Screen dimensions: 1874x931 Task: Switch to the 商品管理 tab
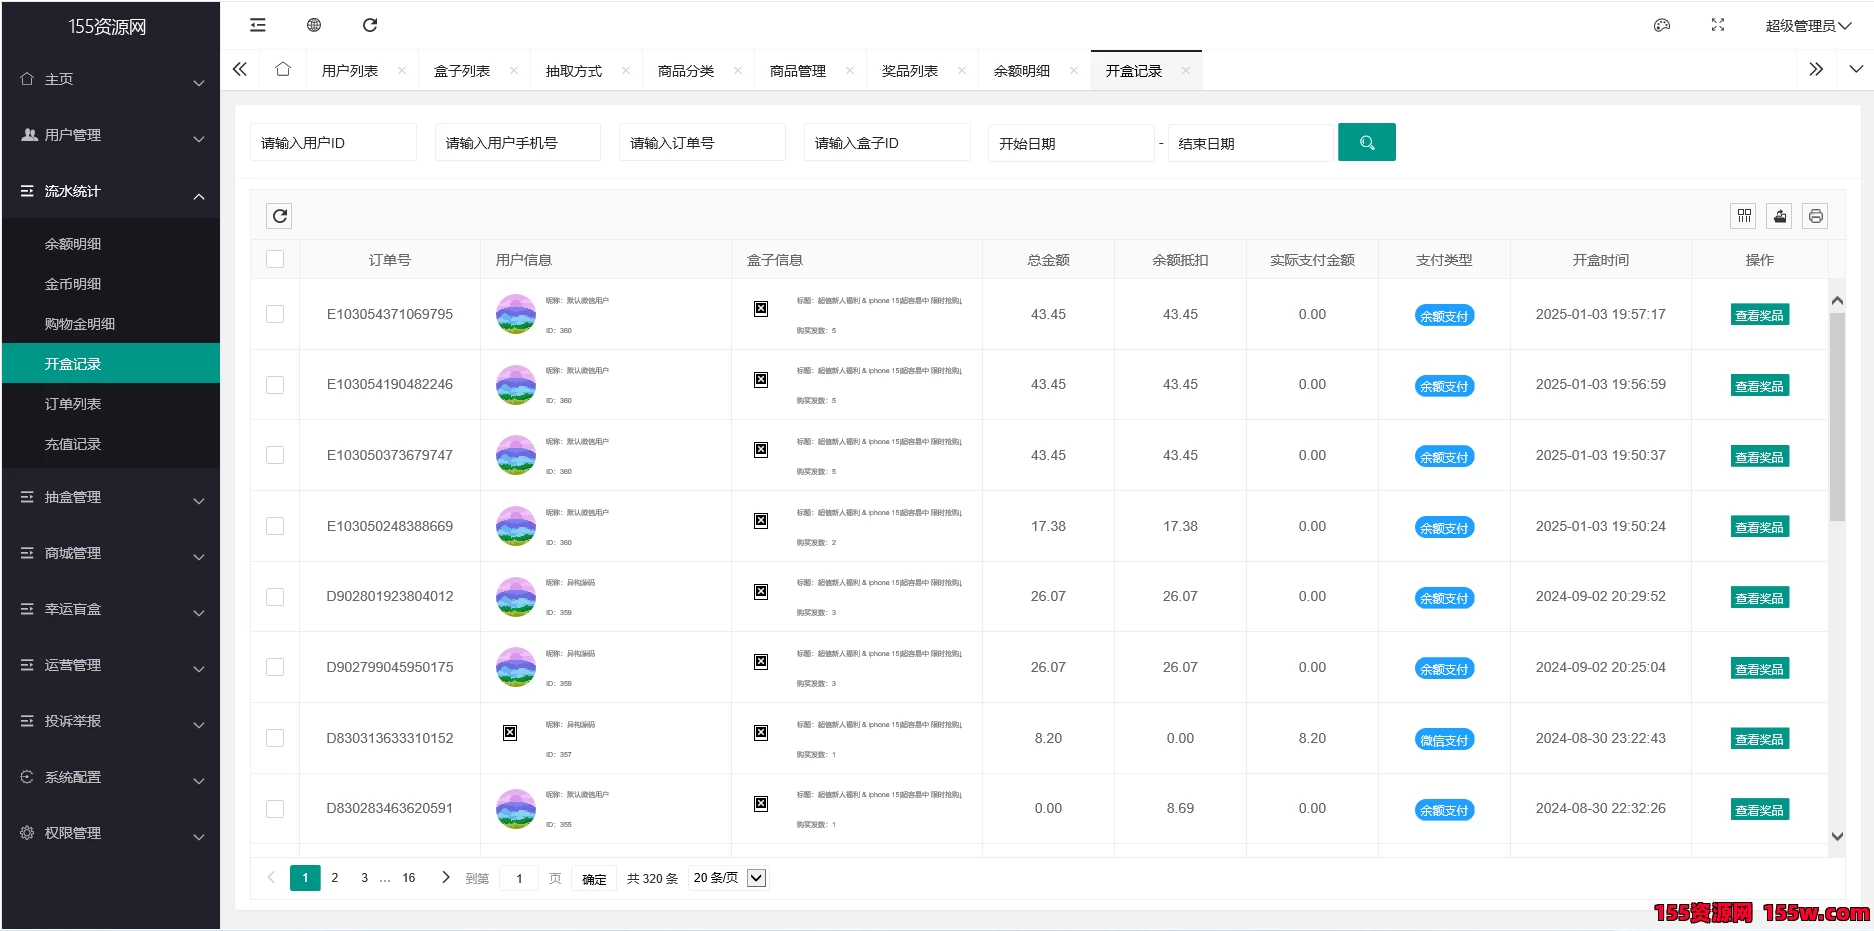click(797, 70)
